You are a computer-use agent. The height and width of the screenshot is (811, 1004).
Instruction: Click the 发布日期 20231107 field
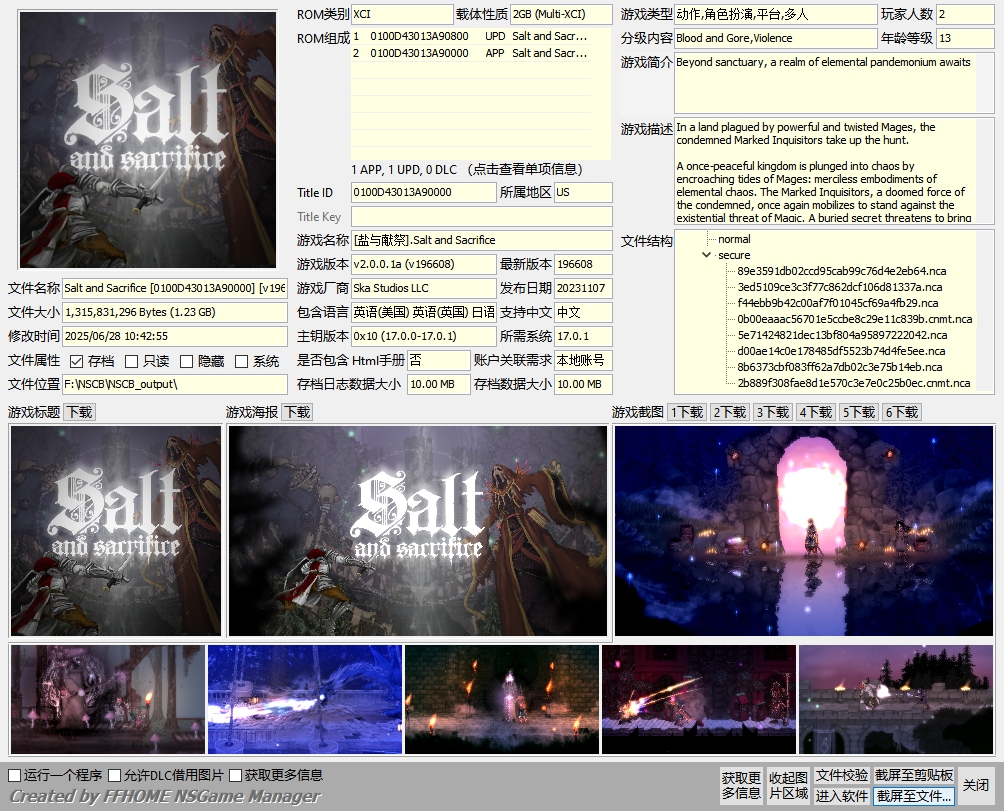click(583, 288)
